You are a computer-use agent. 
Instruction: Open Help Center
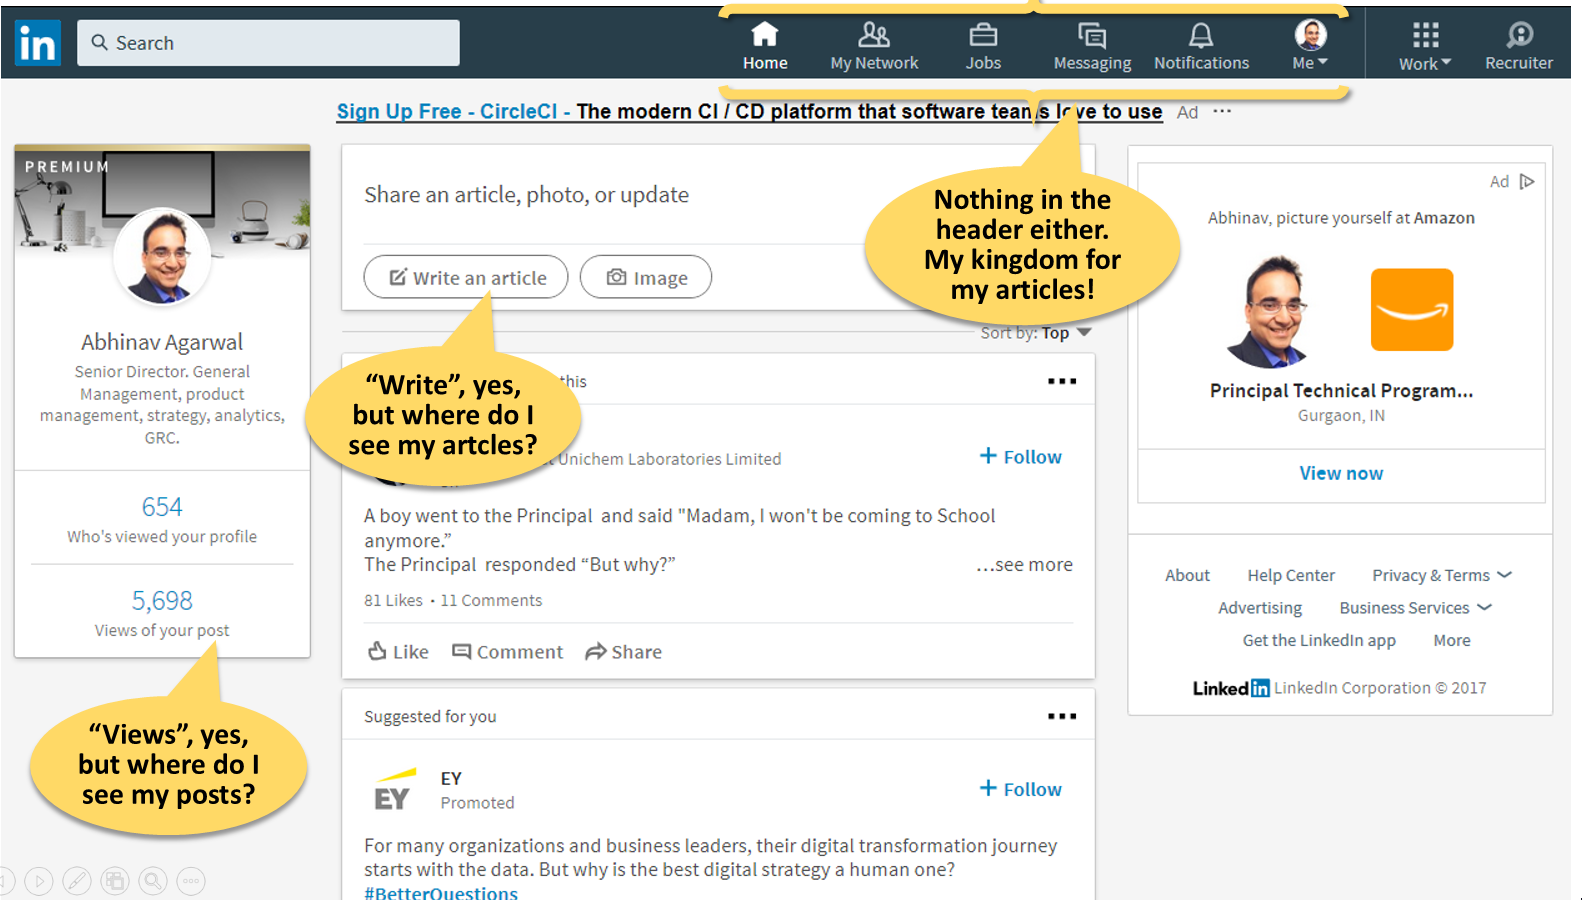tap(1291, 575)
